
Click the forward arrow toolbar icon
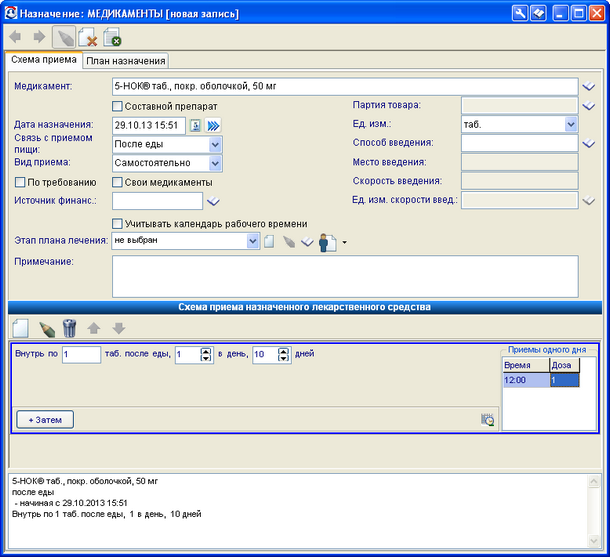pos(39,37)
